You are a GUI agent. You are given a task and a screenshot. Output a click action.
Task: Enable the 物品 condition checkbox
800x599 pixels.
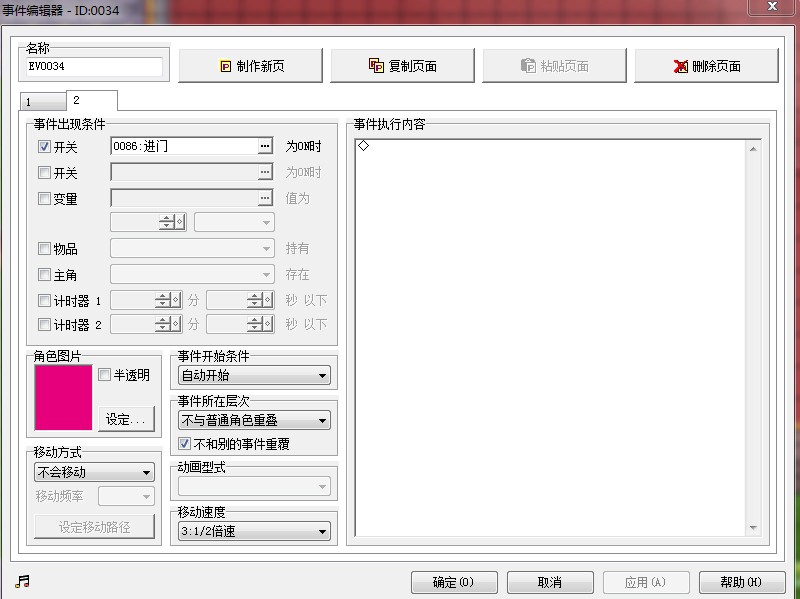[44, 248]
